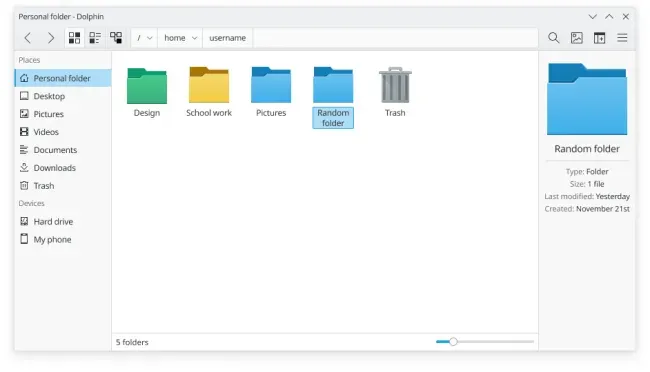Click the username breadcrumb segment
The width and height of the screenshot is (650, 372).
click(x=228, y=38)
